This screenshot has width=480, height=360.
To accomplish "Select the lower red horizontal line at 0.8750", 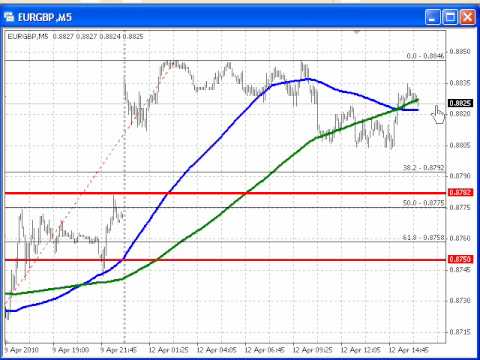I will (225, 260).
